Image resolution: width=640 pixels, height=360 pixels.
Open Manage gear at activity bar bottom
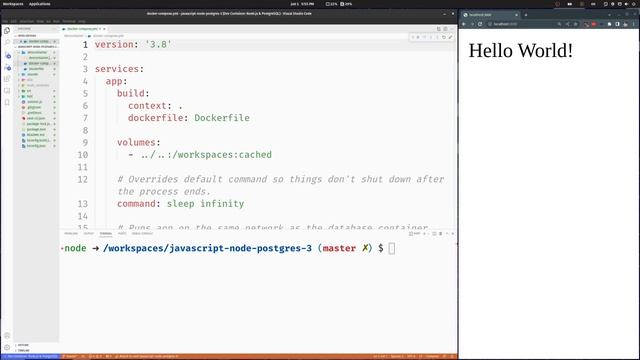click(7, 347)
